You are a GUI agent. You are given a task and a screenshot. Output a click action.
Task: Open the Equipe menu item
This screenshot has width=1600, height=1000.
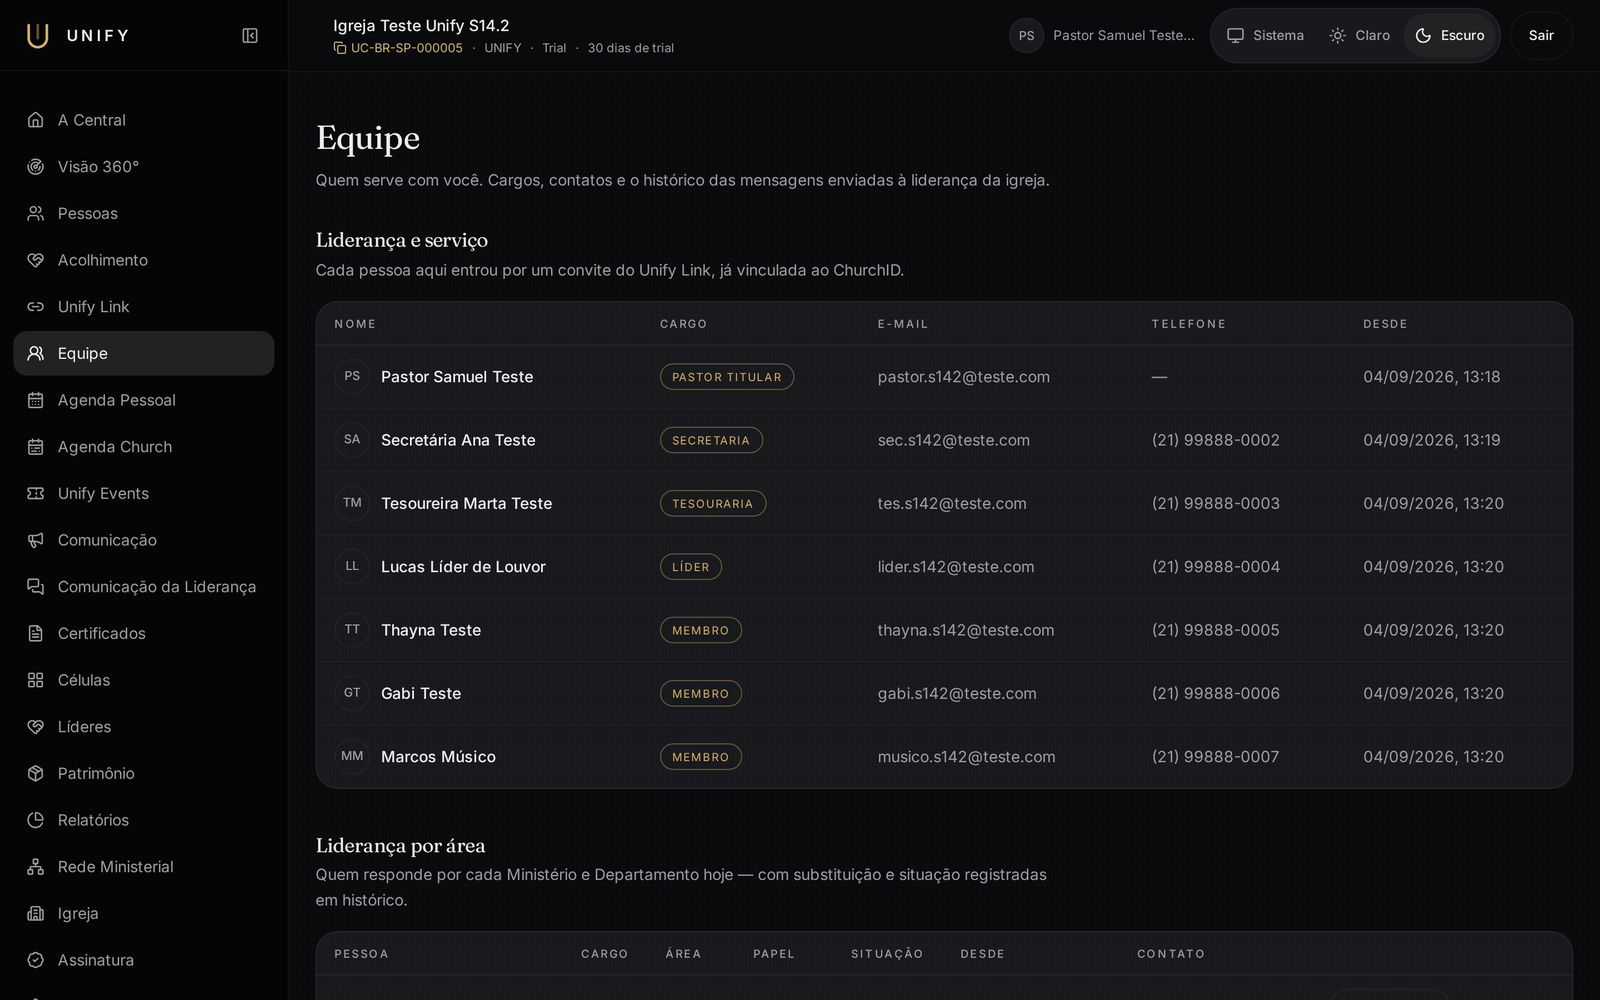tap(144, 353)
